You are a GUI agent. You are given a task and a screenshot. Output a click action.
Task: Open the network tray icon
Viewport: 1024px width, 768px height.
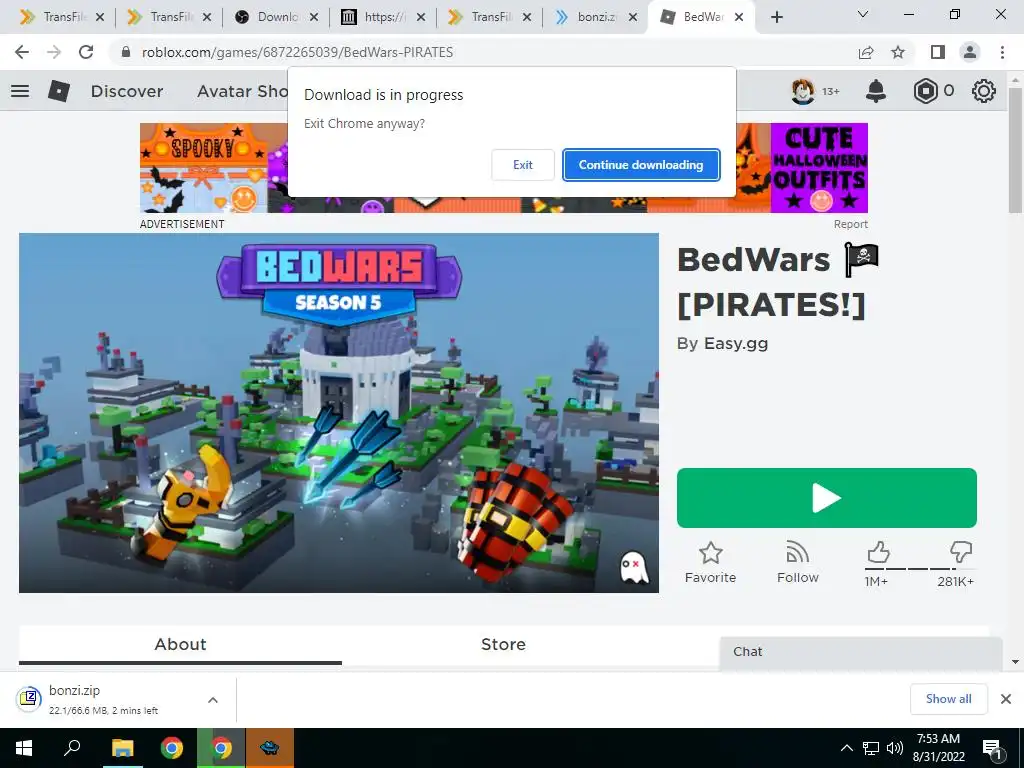click(871, 748)
